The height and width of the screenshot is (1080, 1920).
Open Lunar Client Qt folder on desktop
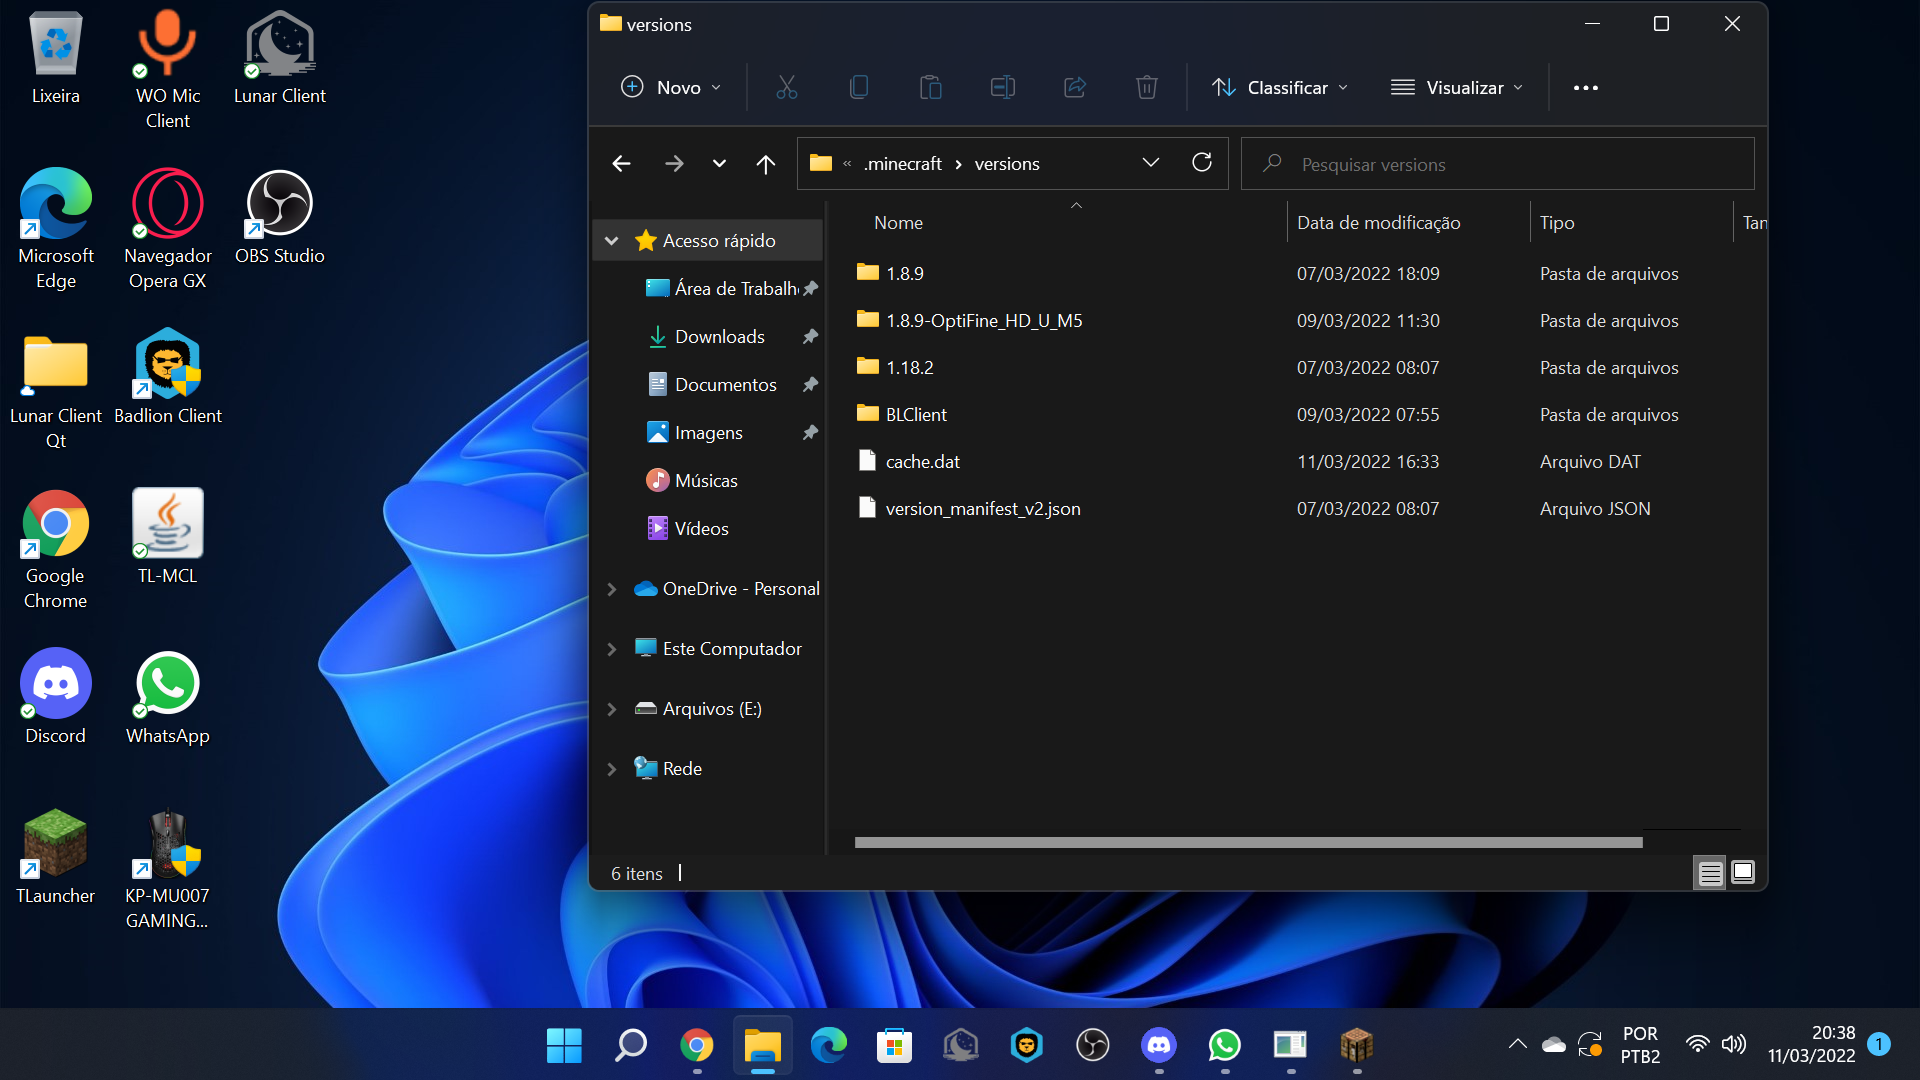click(56, 390)
